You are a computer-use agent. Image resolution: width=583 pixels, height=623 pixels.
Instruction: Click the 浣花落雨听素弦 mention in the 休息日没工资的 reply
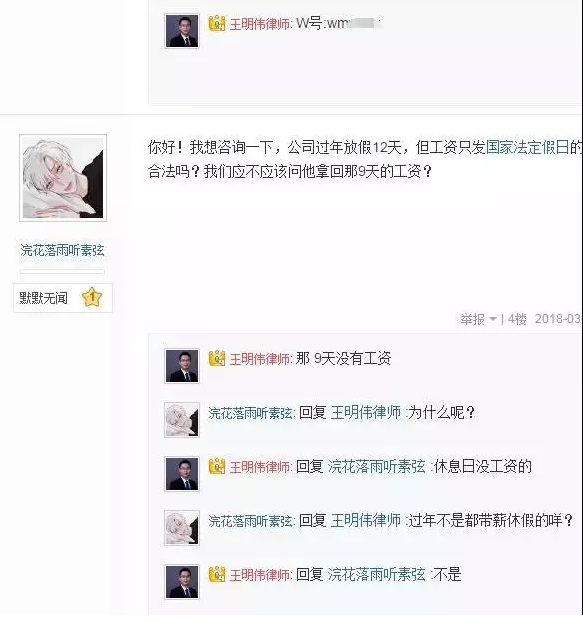tap(376, 466)
